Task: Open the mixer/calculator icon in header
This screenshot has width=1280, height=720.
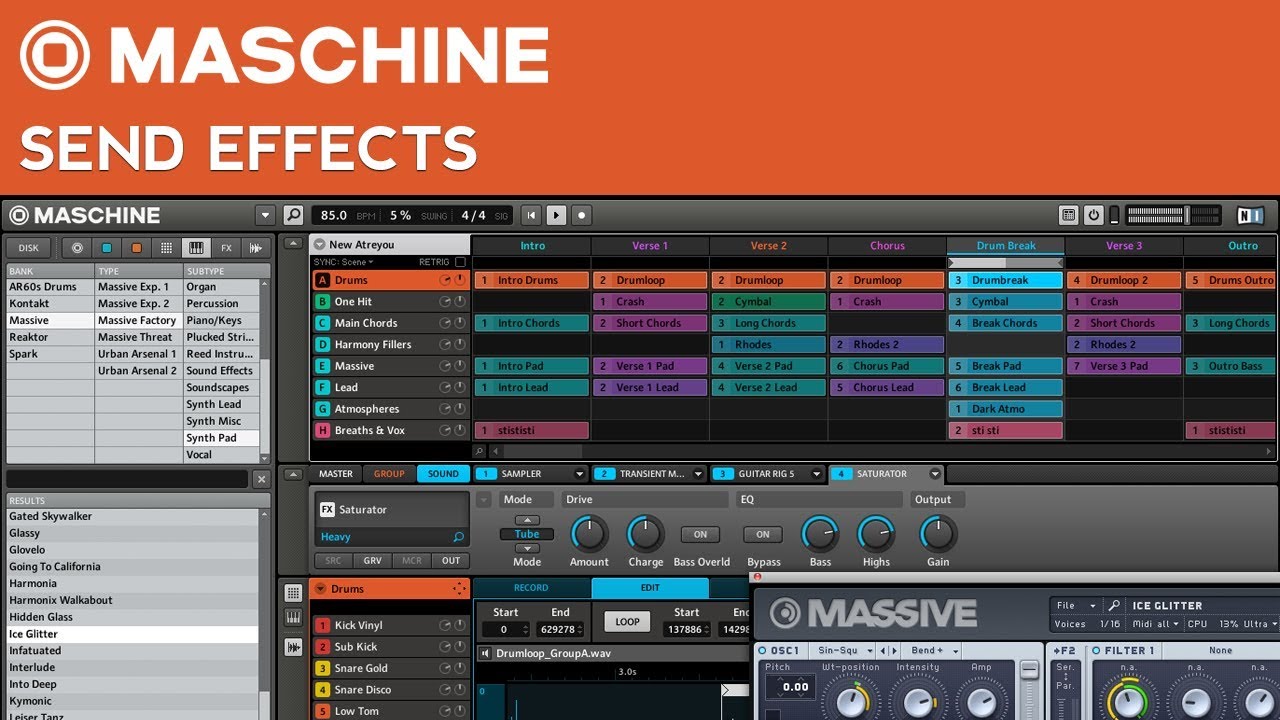Action: [1069, 215]
